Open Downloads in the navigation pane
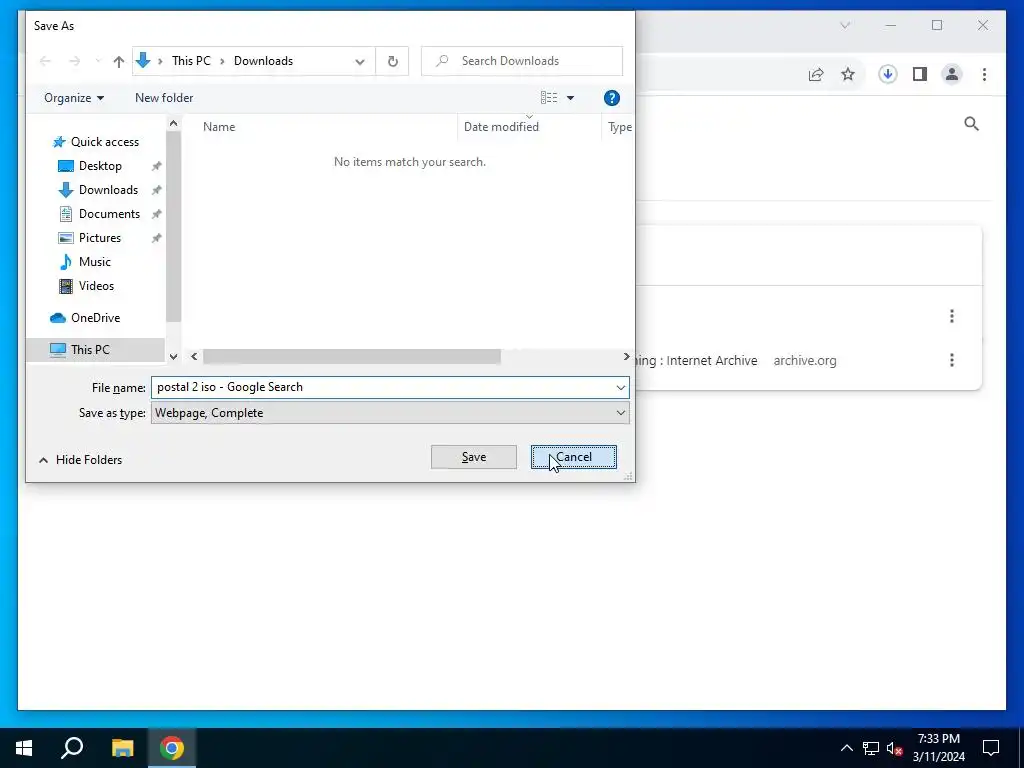 [x=108, y=190]
